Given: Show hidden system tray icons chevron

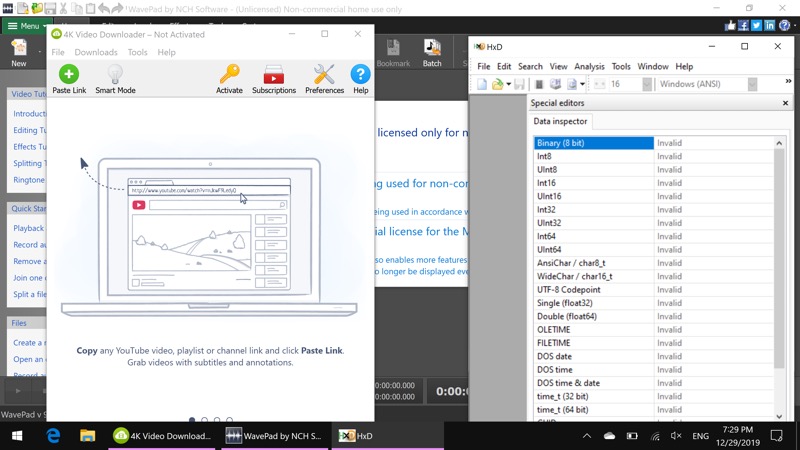Looking at the screenshot, I should (587, 436).
